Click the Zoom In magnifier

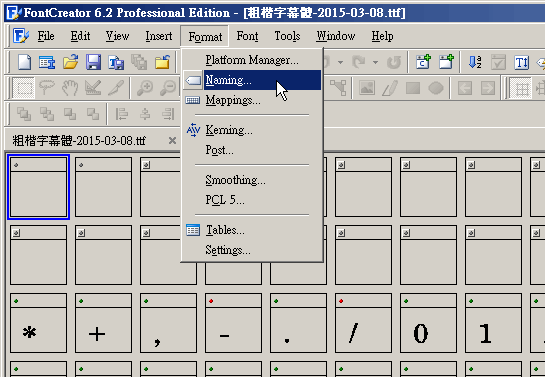click(145, 88)
